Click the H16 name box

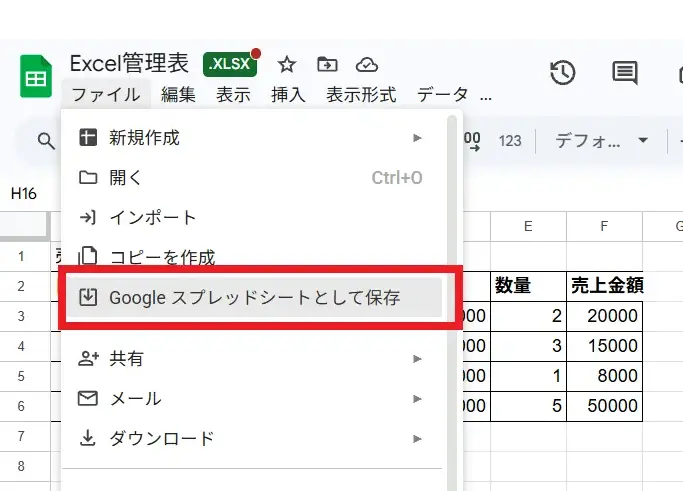[24, 193]
